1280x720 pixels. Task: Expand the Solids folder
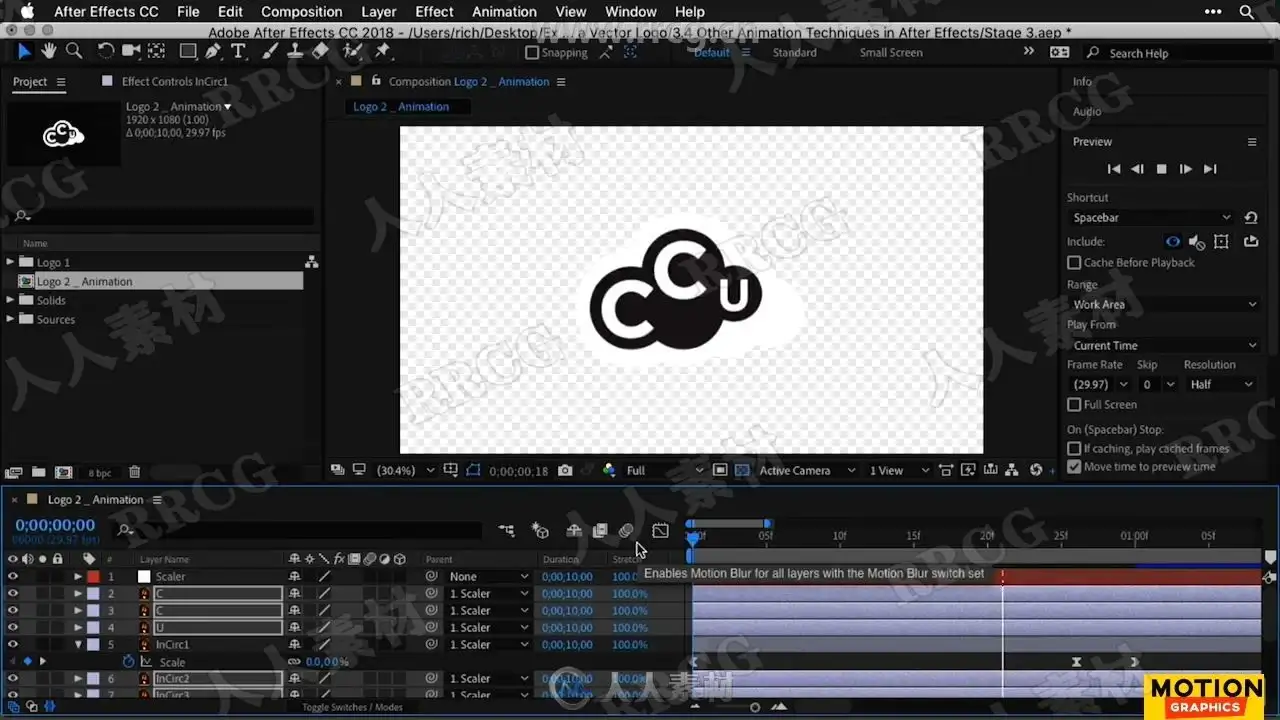click(x=11, y=300)
